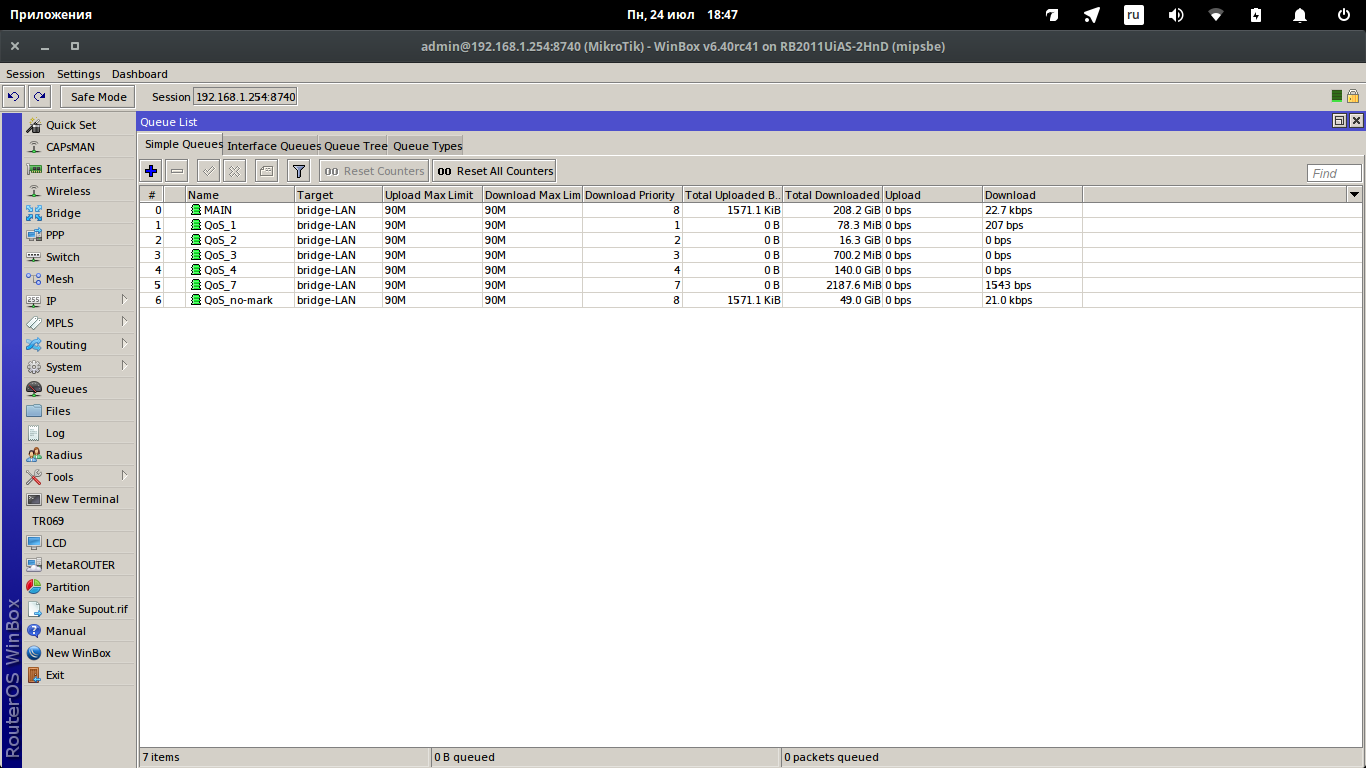Disable selected queue with cross icon
The height and width of the screenshot is (768, 1366).
point(234,171)
